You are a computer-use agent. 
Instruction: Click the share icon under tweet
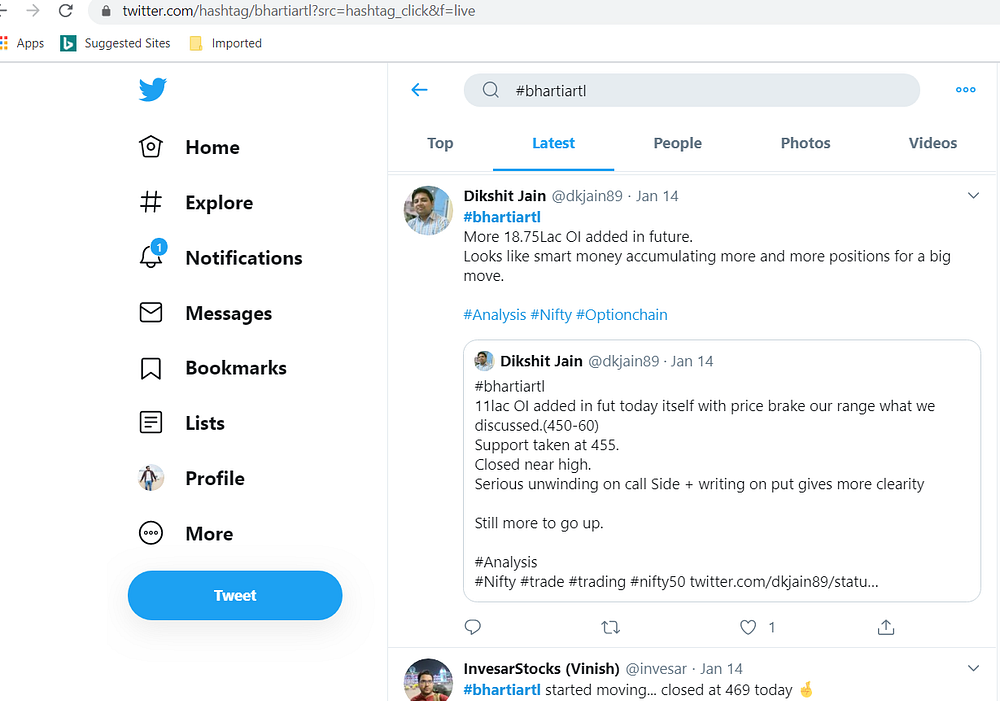click(885, 627)
